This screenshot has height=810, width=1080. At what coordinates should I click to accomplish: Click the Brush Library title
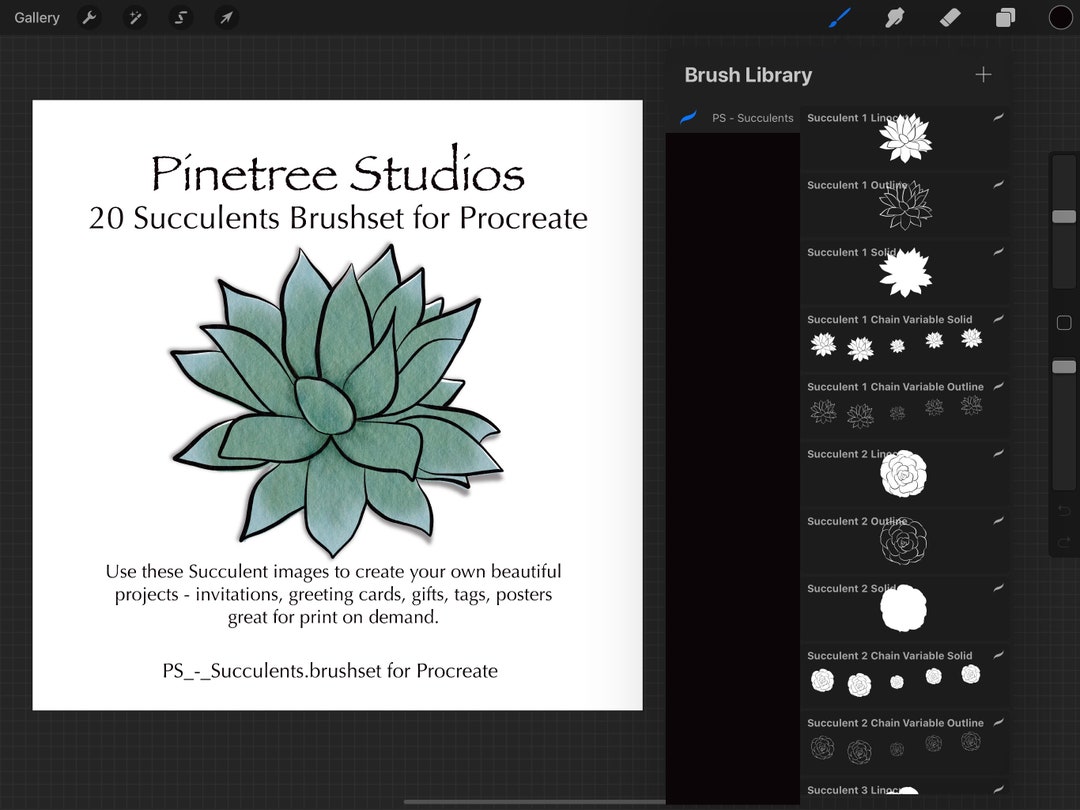(x=748, y=75)
